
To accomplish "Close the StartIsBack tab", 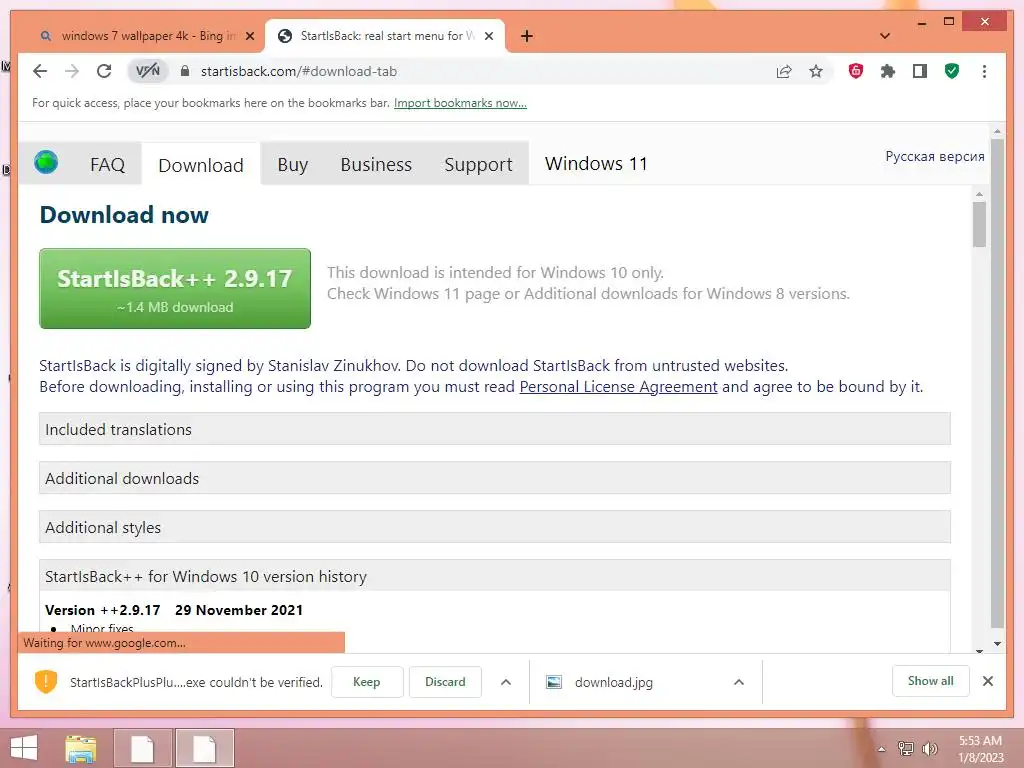I will tap(489, 36).
